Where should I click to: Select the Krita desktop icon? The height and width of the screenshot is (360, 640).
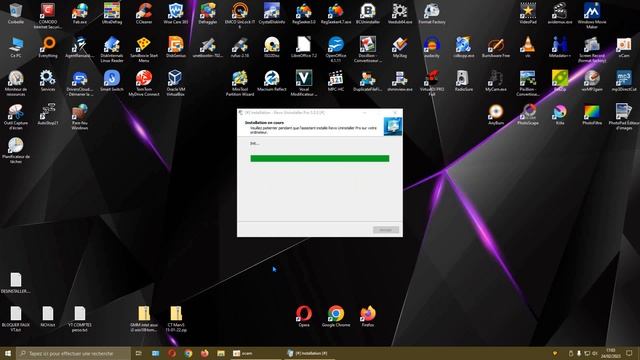(560, 114)
